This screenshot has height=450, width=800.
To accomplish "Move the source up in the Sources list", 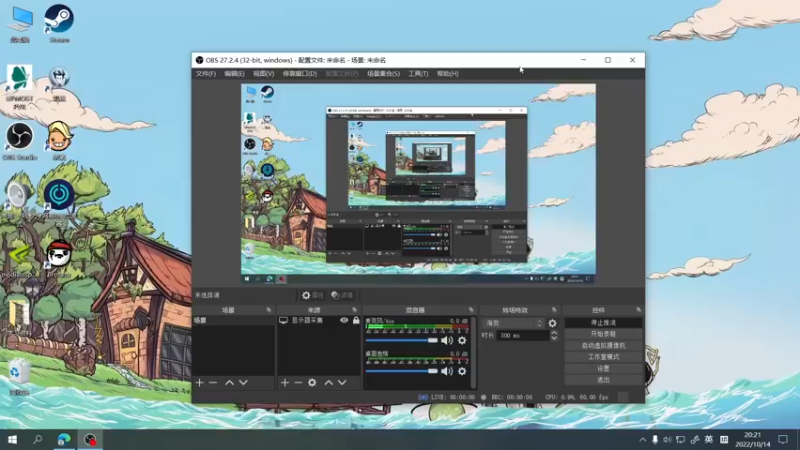I will click(x=329, y=383).
